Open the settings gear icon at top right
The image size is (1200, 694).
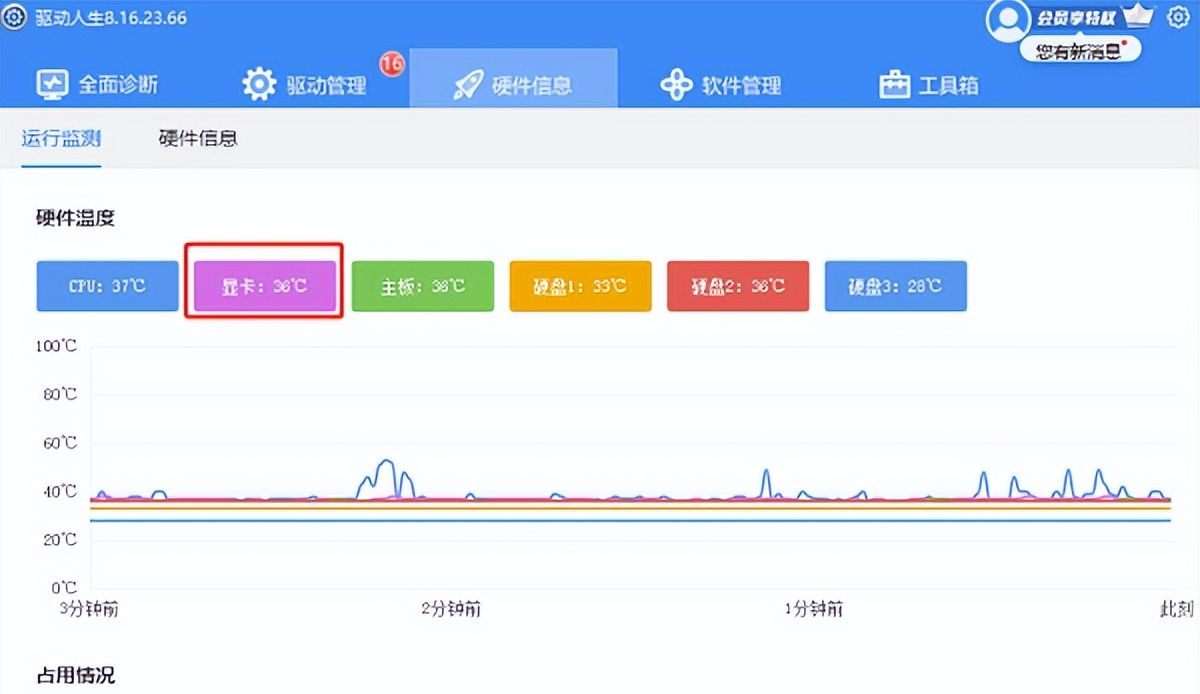(1178, 17)
